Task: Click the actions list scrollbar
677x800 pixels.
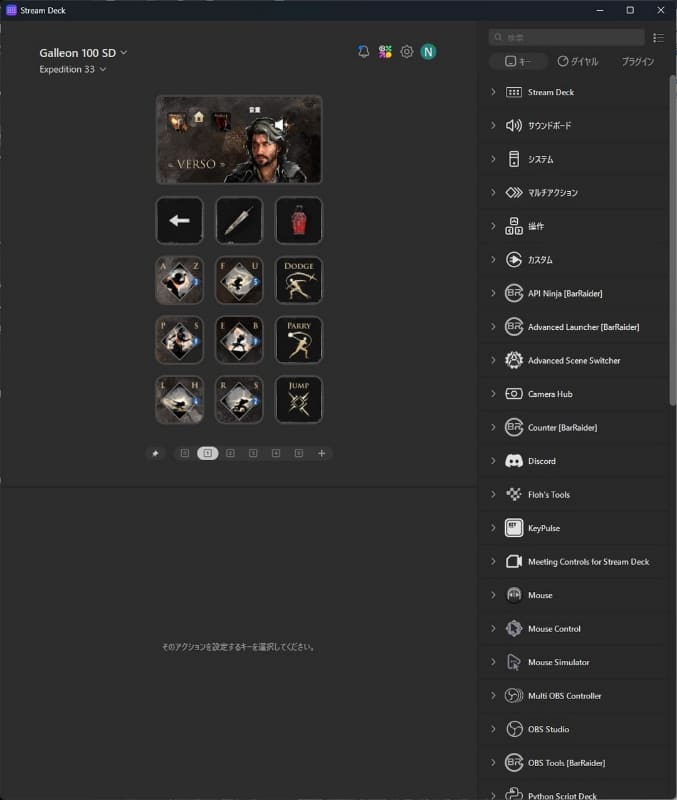Action: pyautogui.click(x=672, y=240)
